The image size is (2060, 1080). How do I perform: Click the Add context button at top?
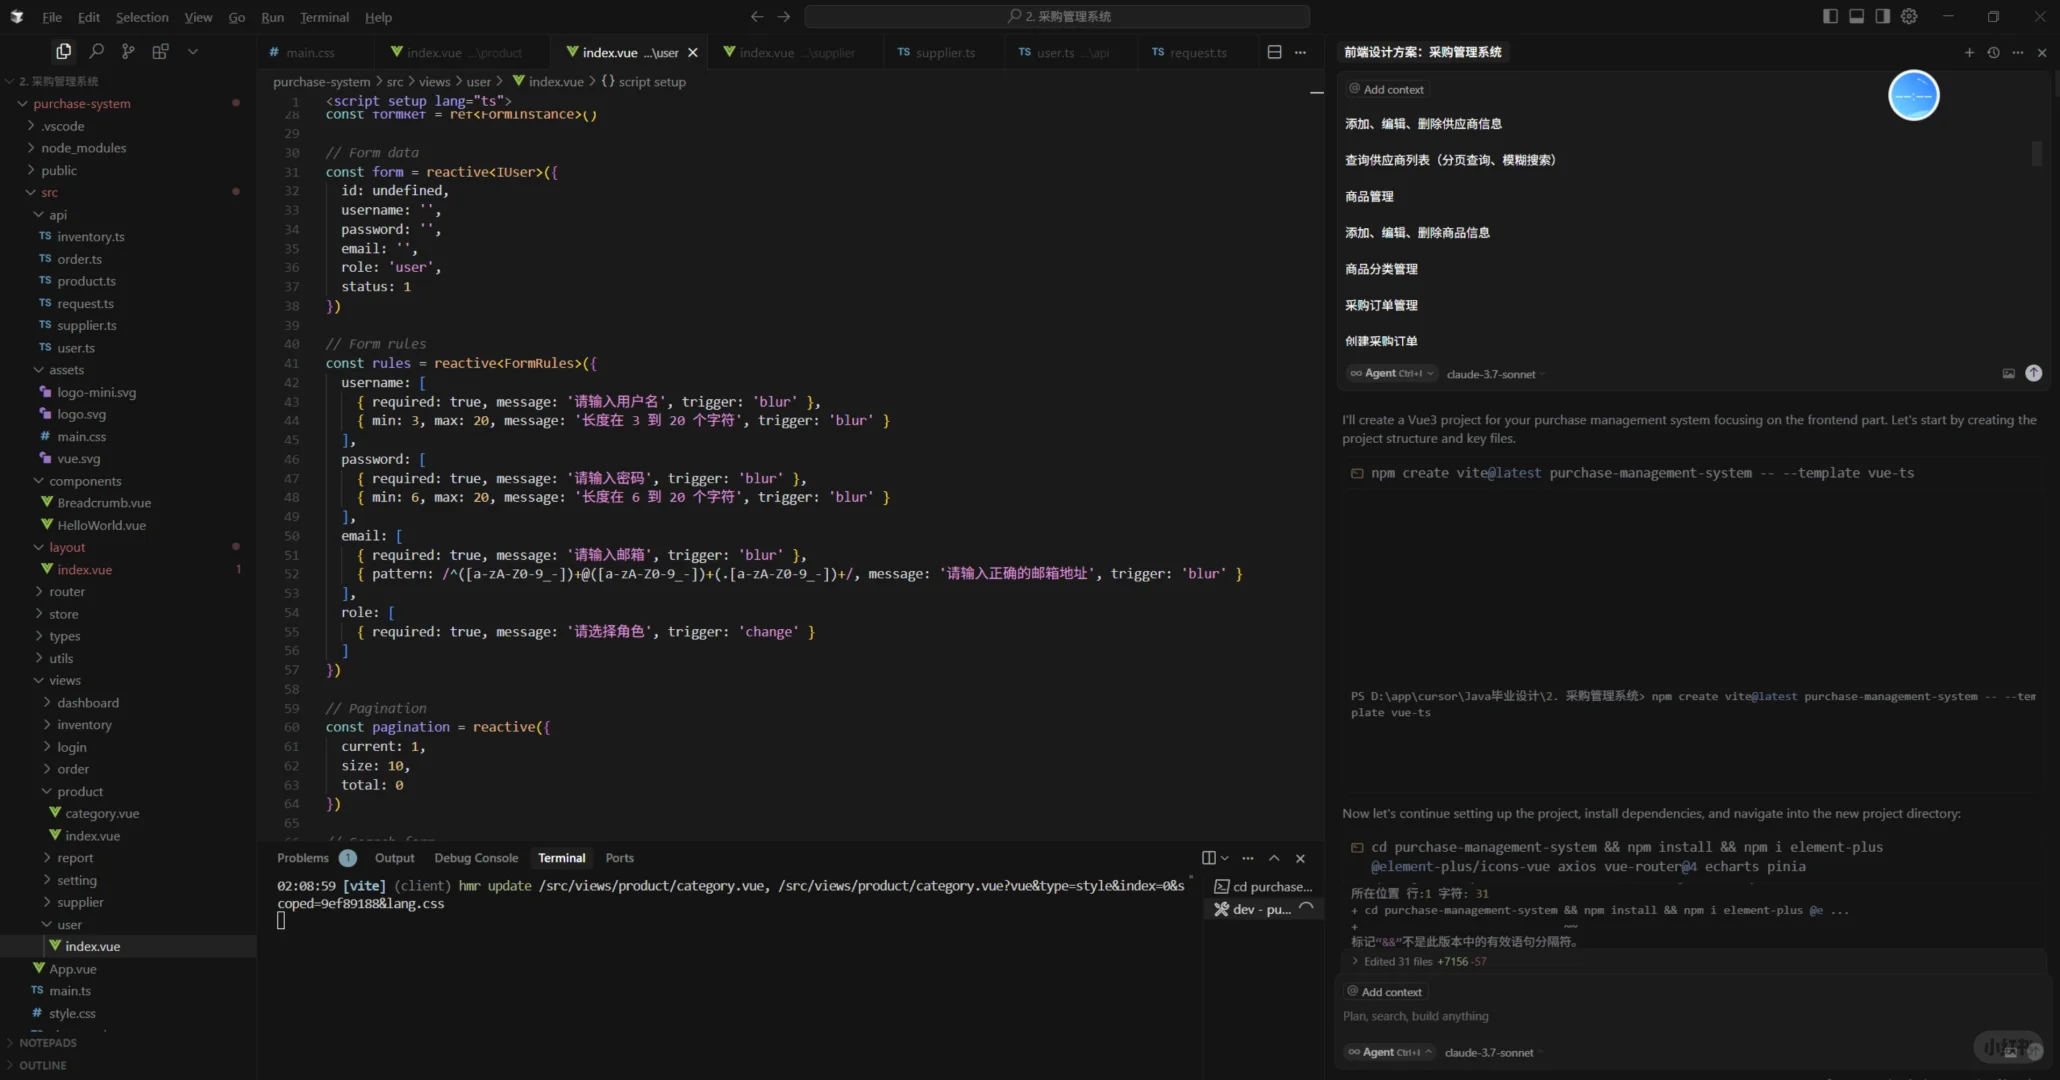(x=1386, y=89)
